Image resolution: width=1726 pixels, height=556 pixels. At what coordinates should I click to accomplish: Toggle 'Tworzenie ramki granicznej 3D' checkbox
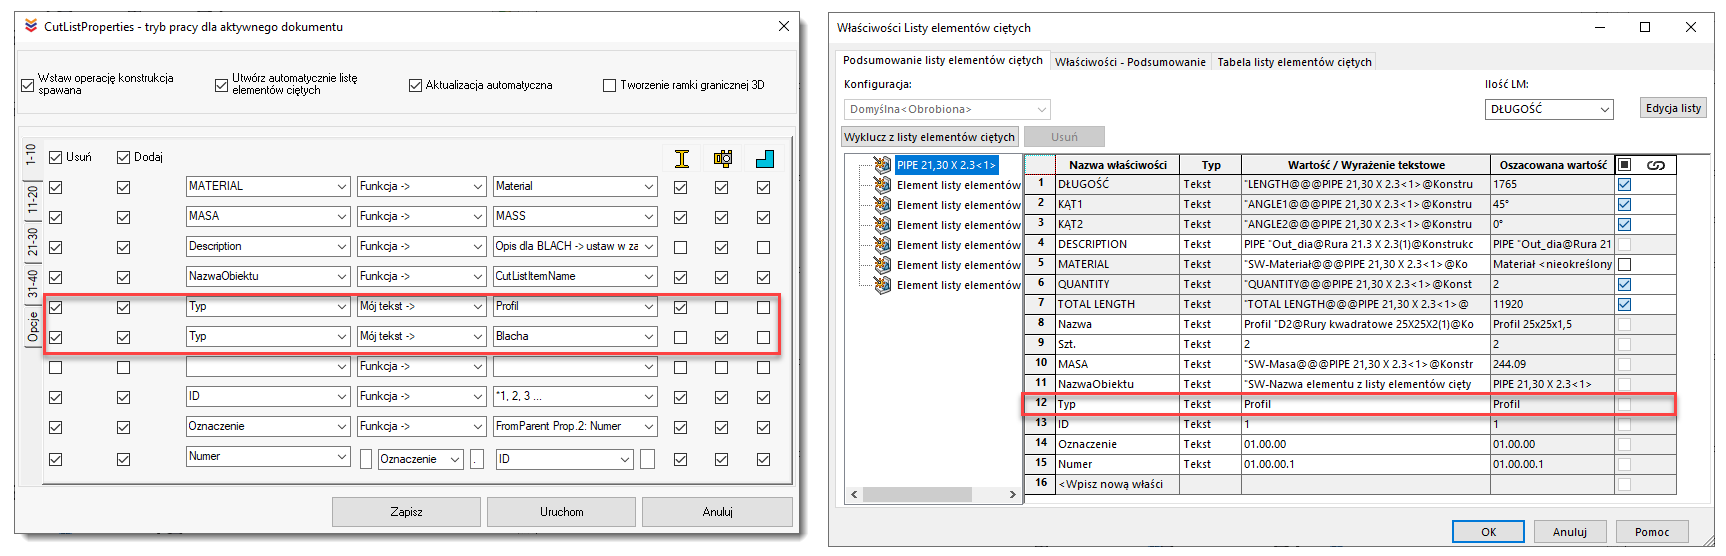click(x=609, y=85)
